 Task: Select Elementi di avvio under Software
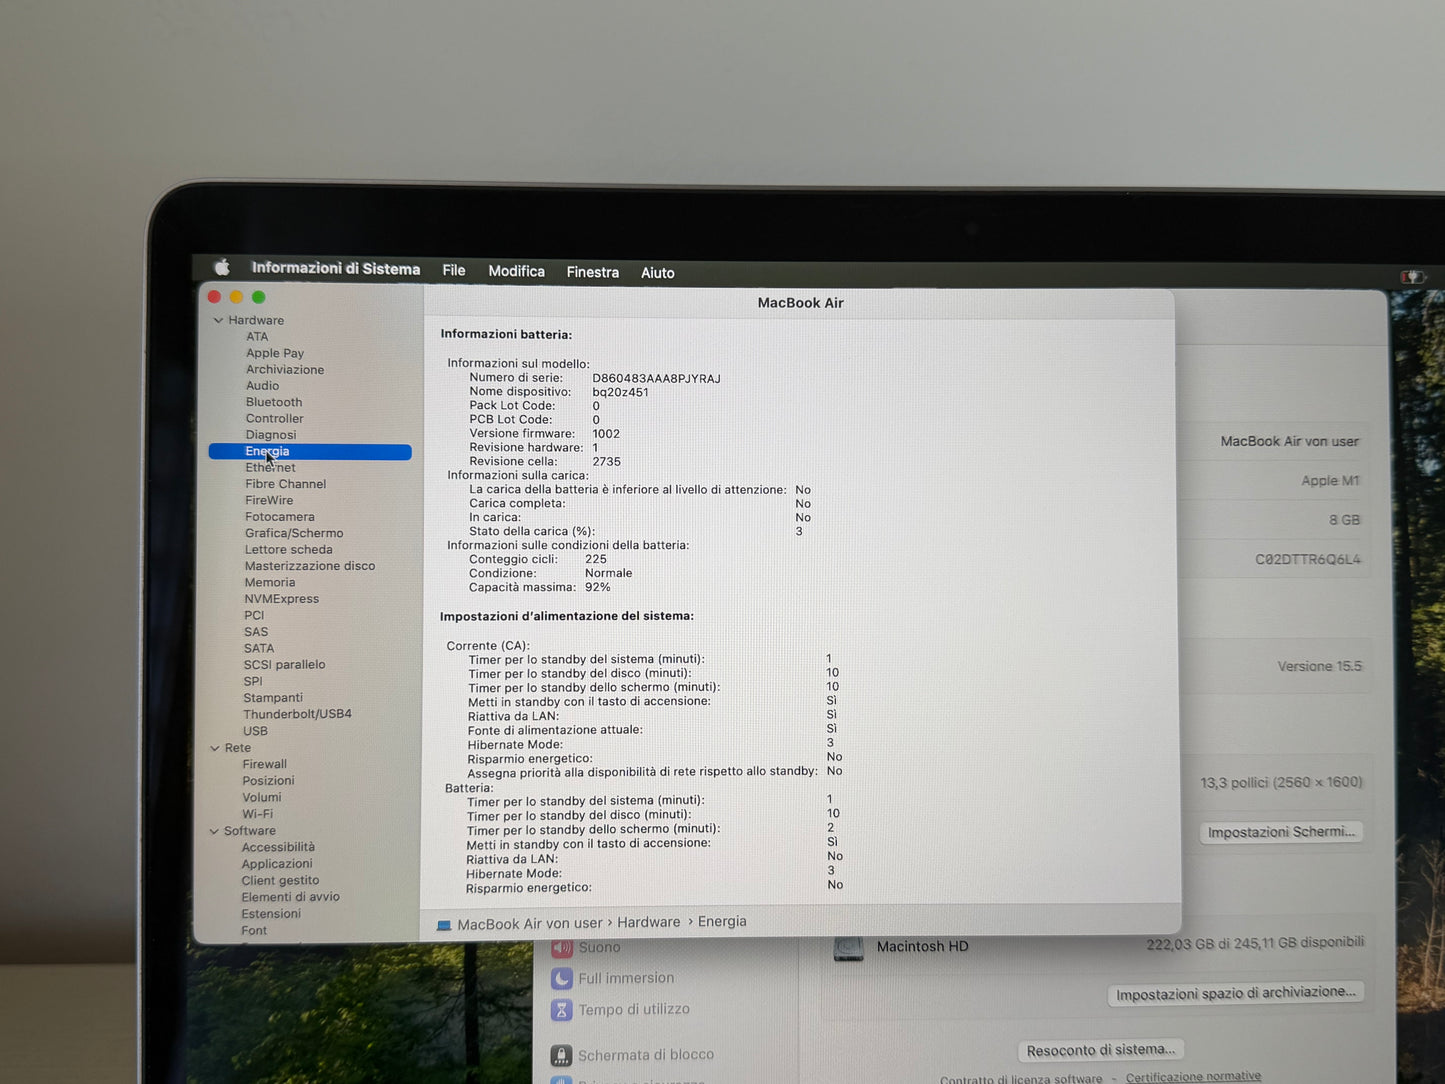click(x=290, y=897)
